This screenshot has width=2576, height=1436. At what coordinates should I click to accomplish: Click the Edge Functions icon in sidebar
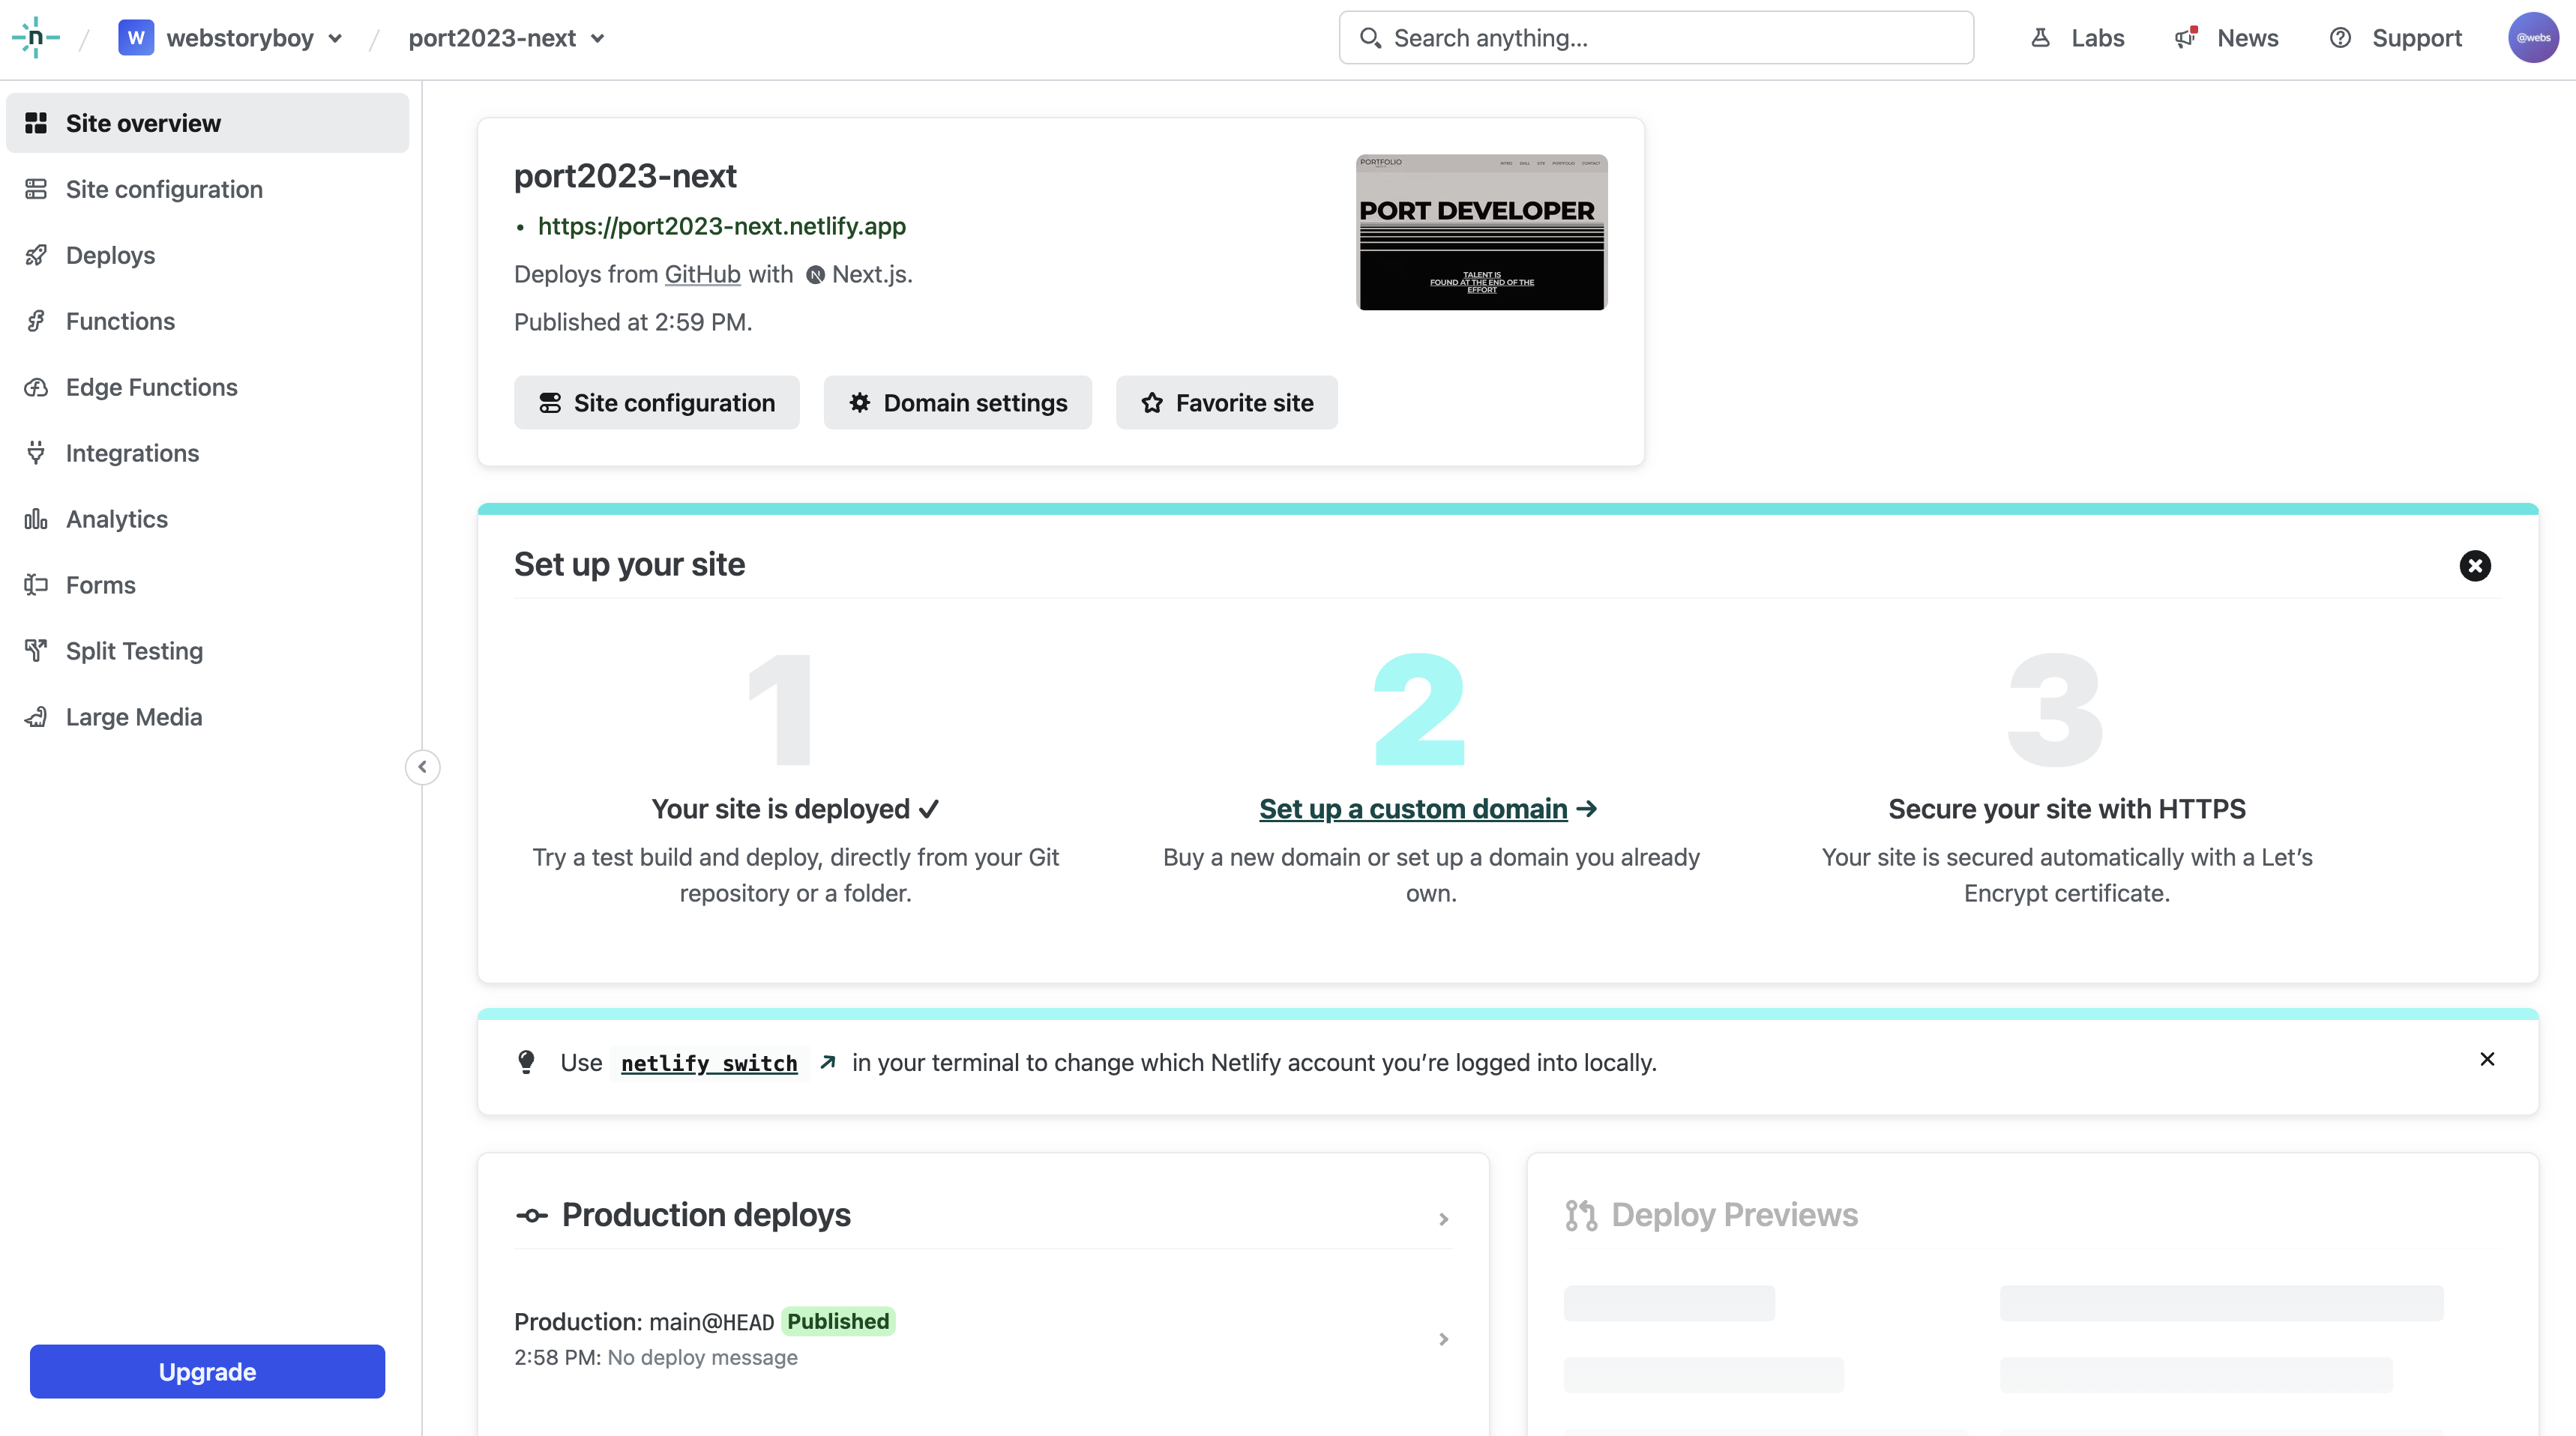tap(35, 385)
